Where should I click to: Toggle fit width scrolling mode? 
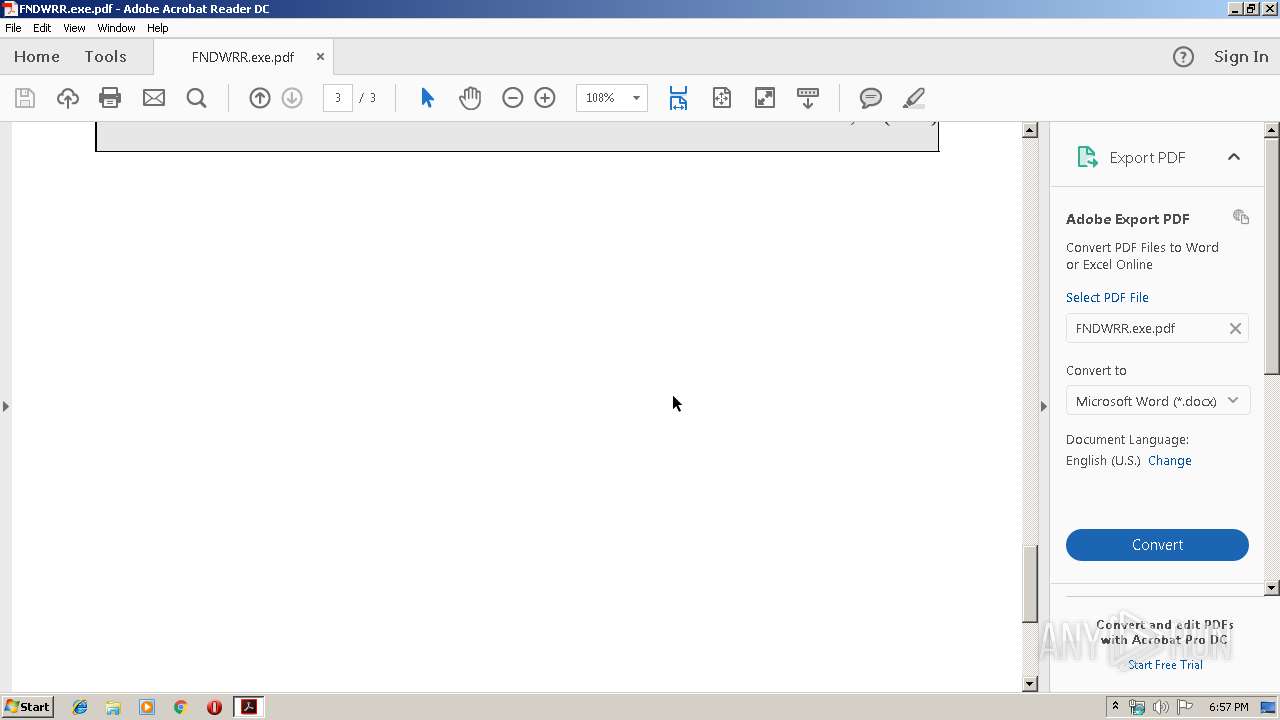(678, 98)
